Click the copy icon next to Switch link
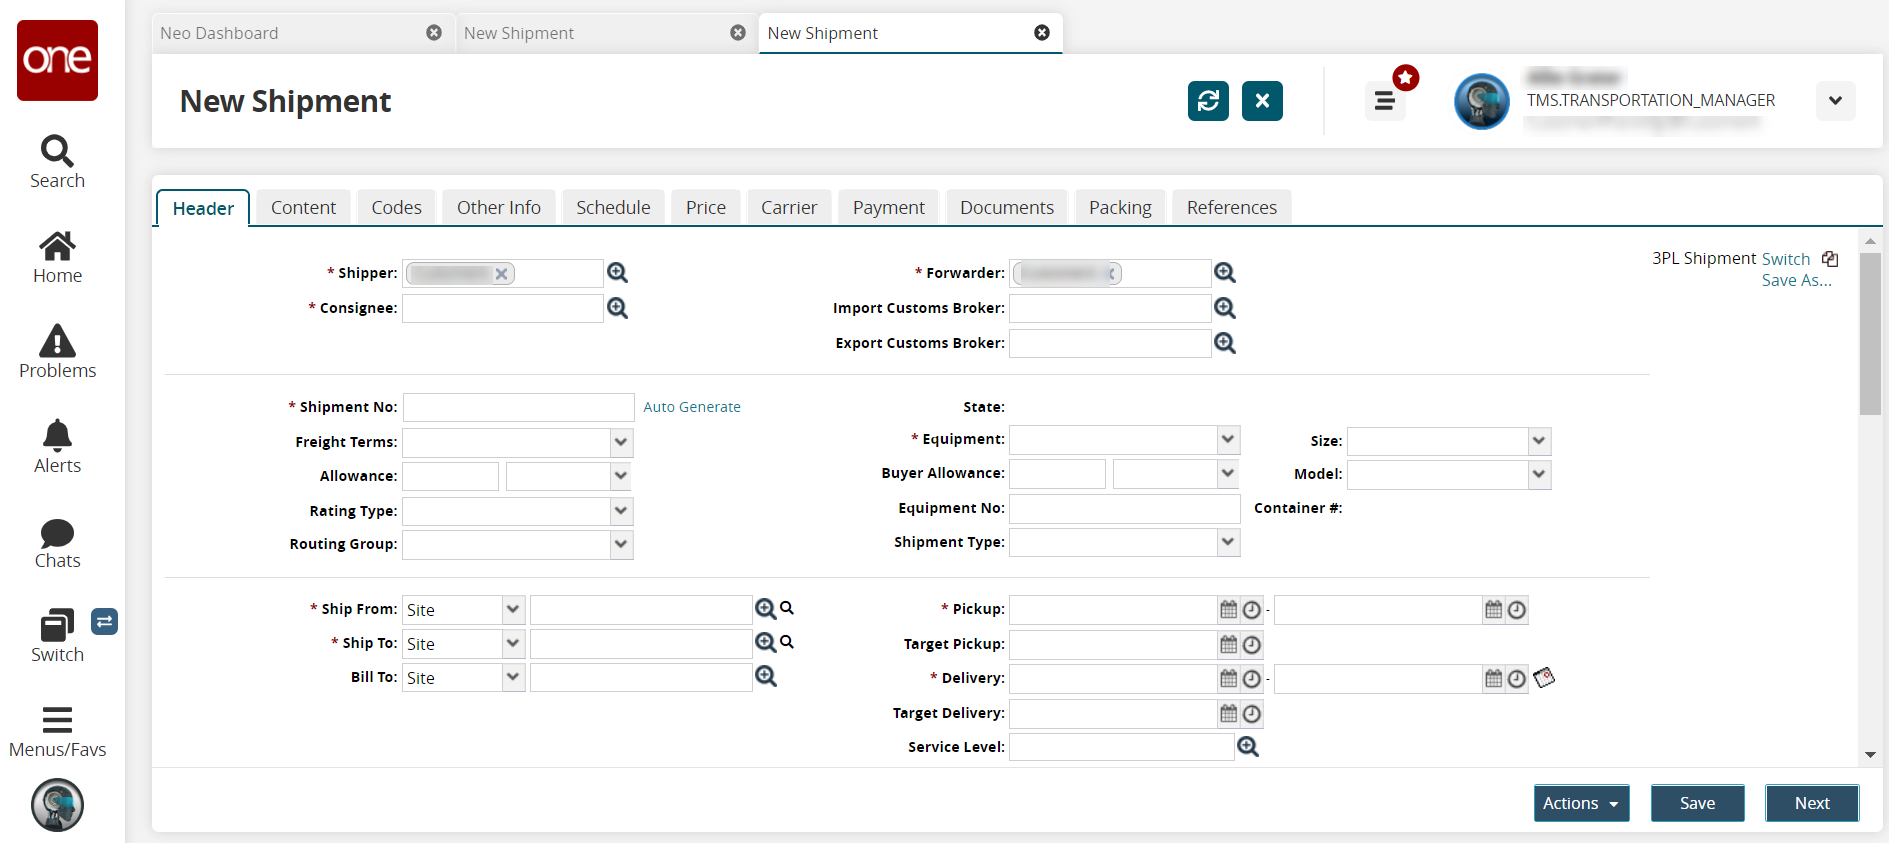 [x=1830, y=259]
